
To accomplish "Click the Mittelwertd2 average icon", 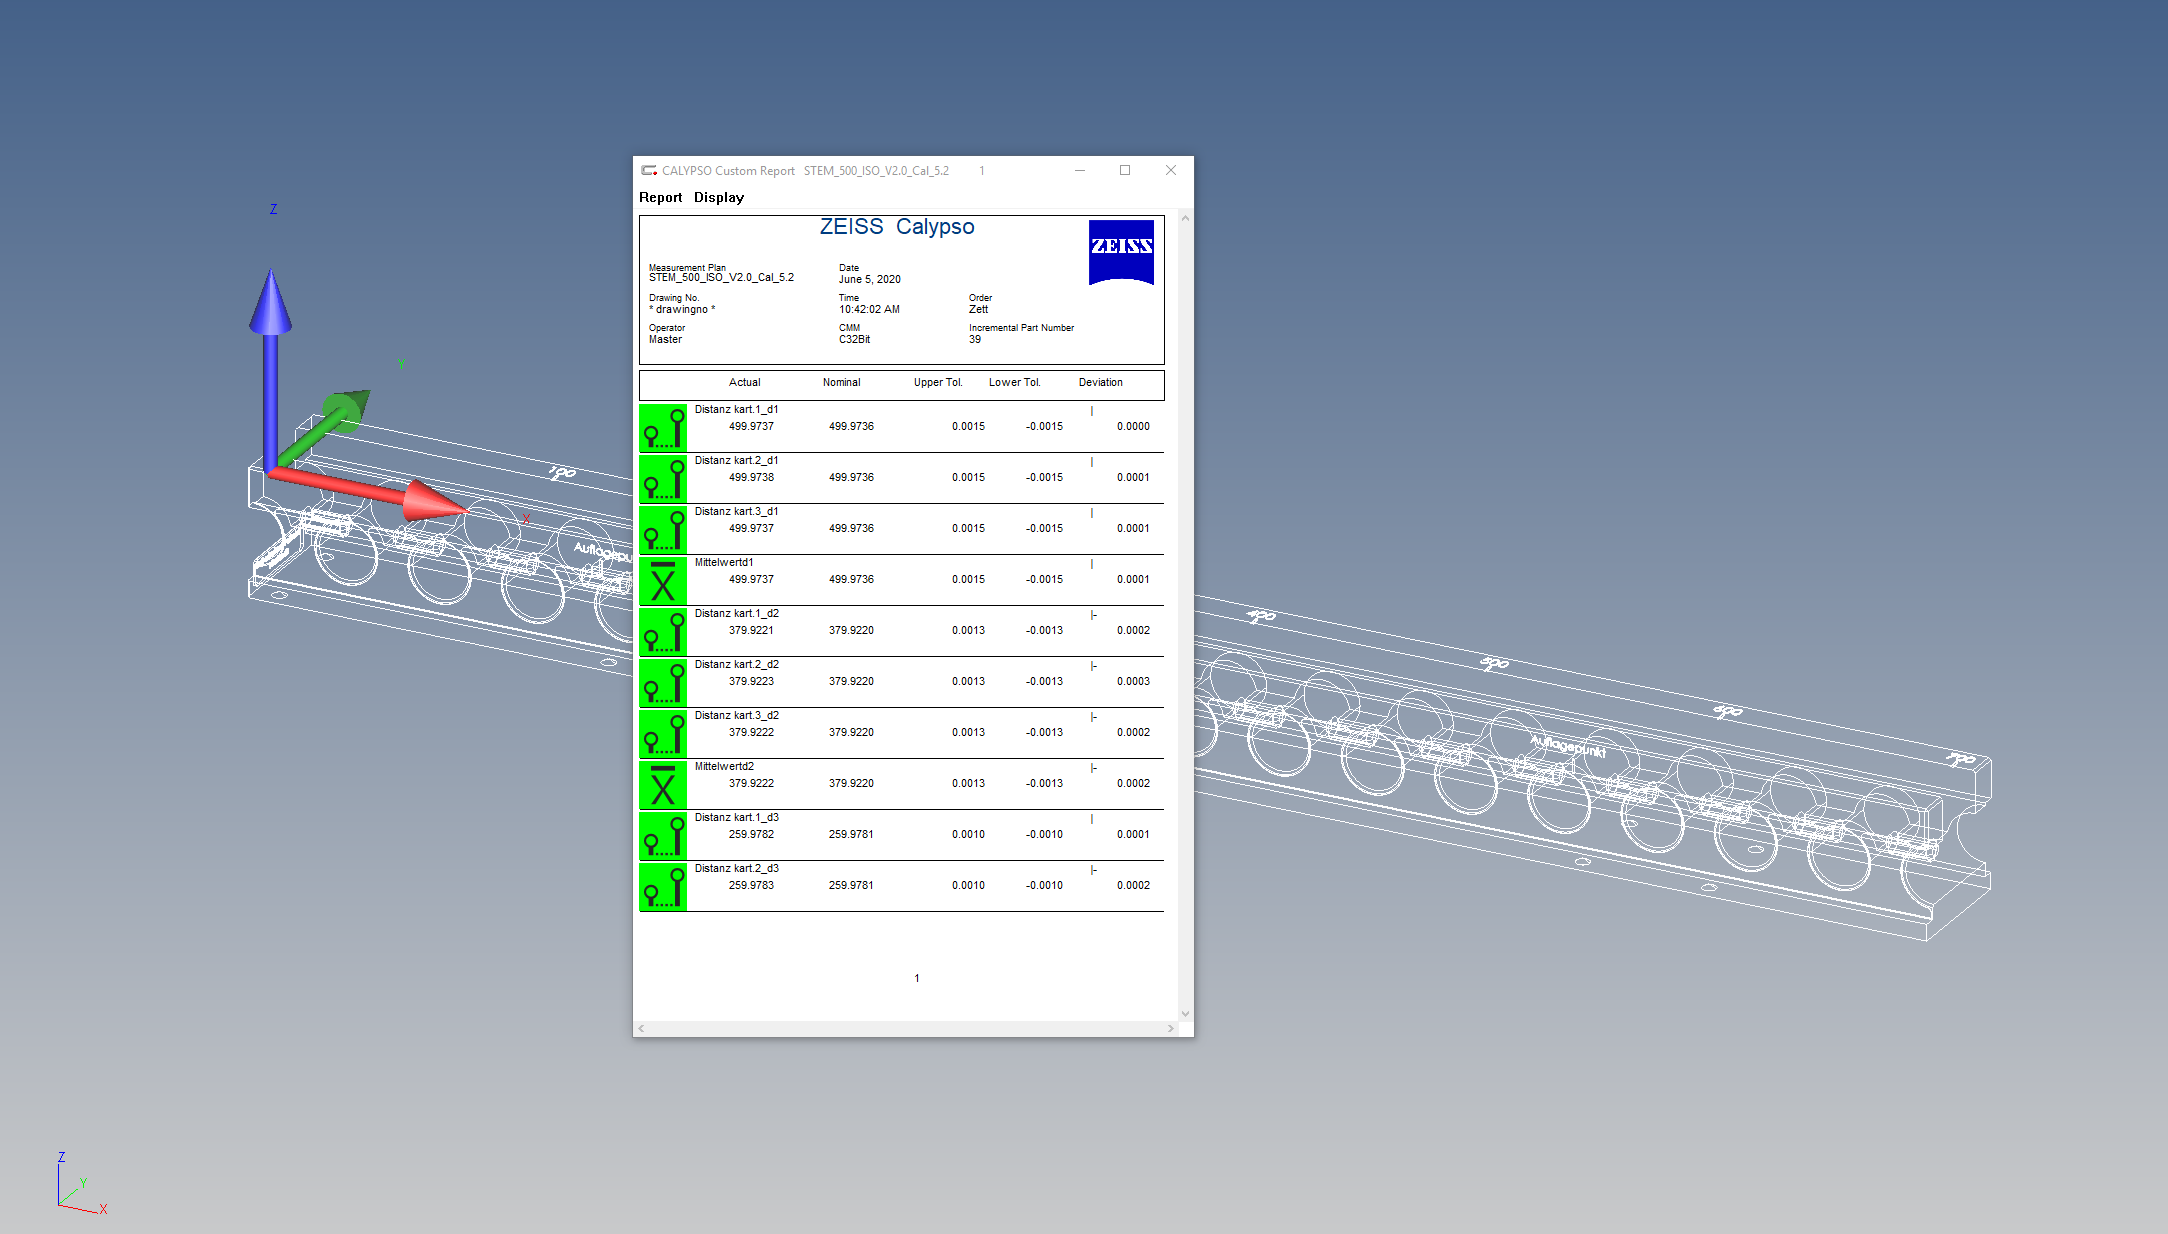I will pyautogui.click(x=663, y=785).
